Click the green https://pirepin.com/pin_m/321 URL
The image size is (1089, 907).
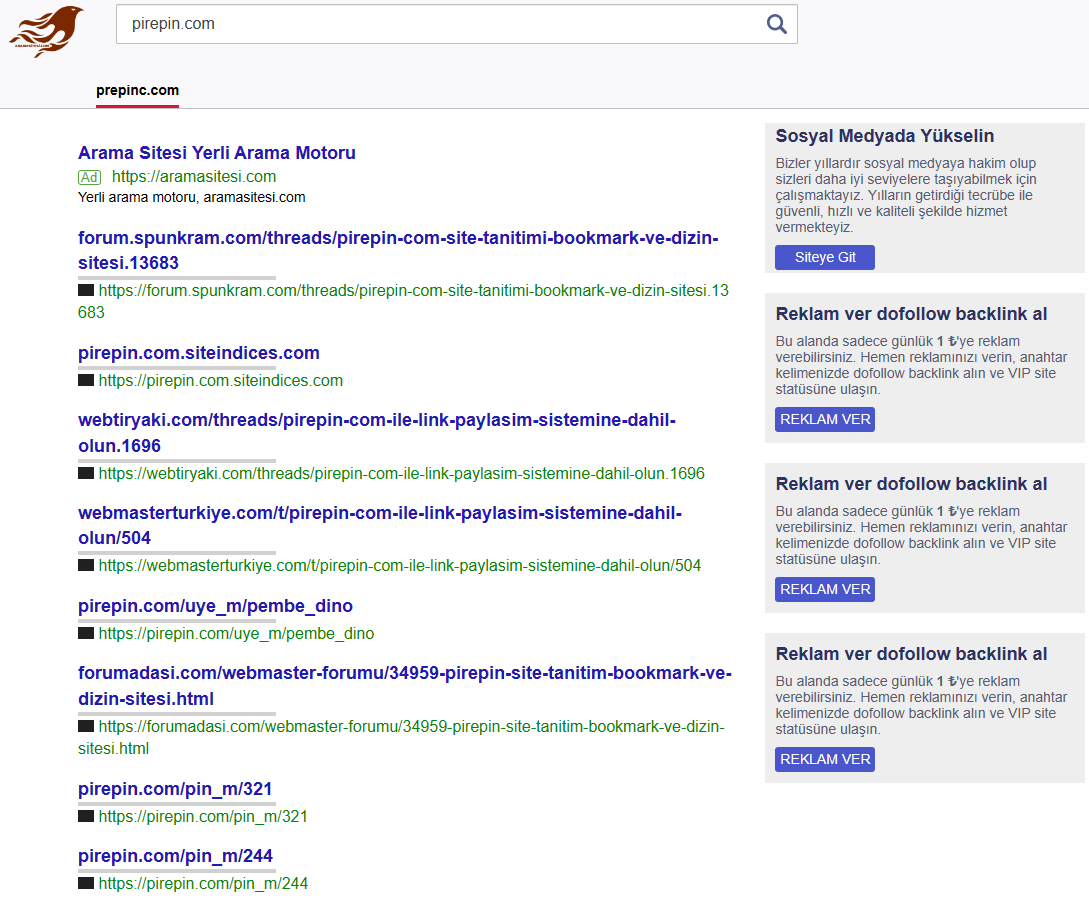pyautogui.click(x=203, y=817)
